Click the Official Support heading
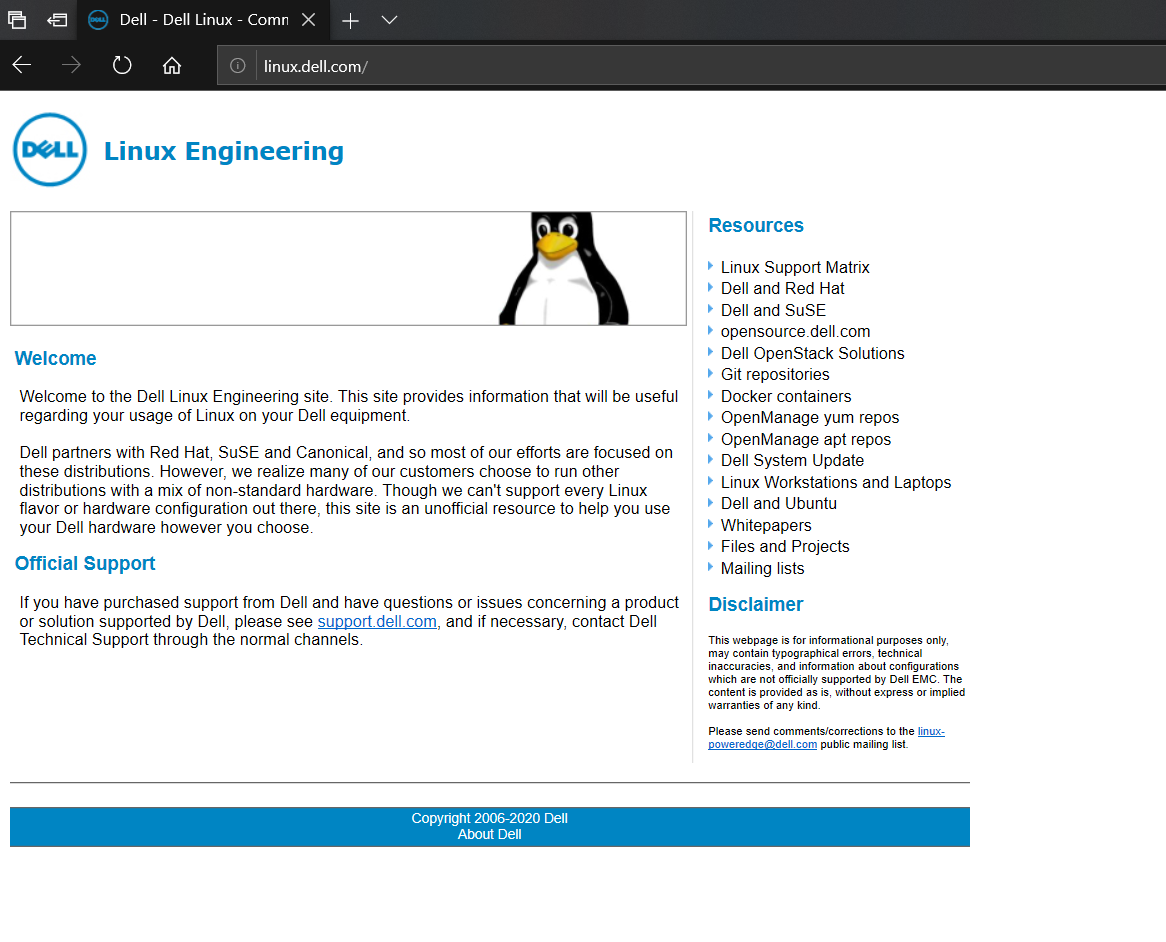Image resolution: width=1166 pixels, height=942 pixels. pos(85,564)
